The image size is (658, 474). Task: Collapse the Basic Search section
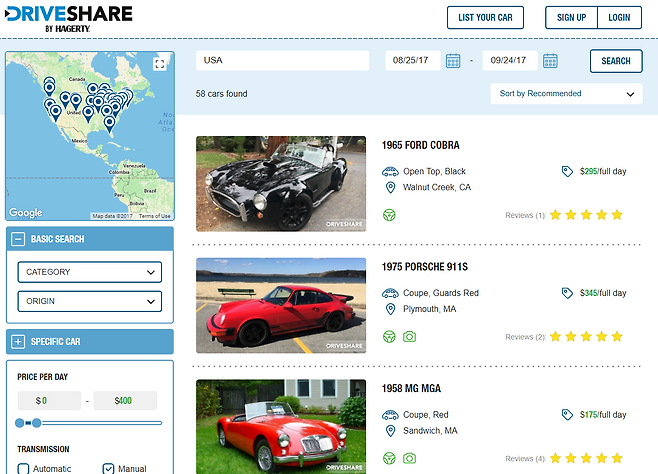click(x=18, y=240)
